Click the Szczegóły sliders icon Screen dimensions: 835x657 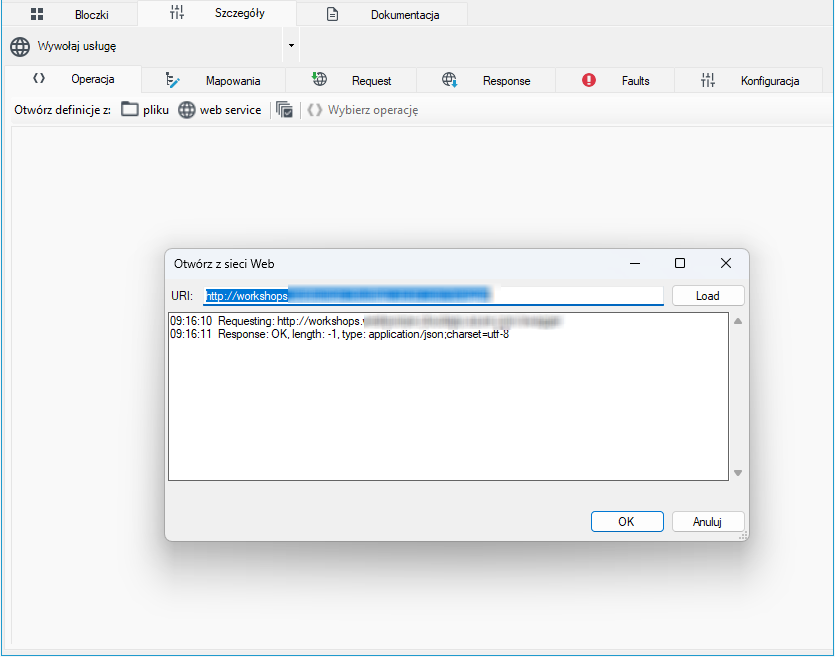tap(177, 13)
